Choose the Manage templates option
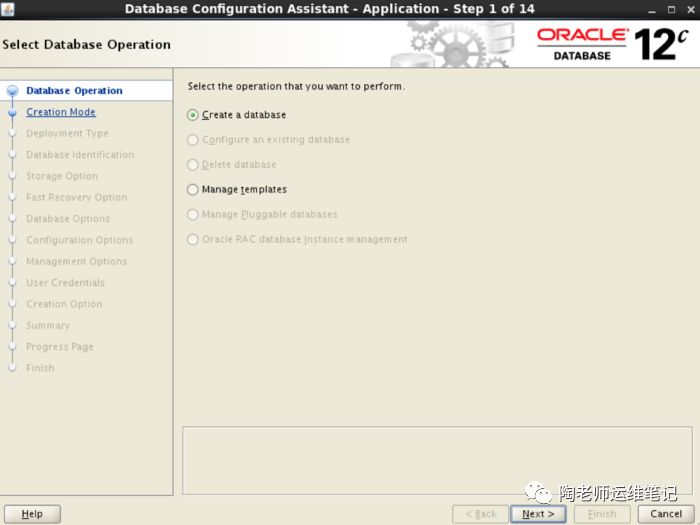The image size is (700, 525). [192, 190]
